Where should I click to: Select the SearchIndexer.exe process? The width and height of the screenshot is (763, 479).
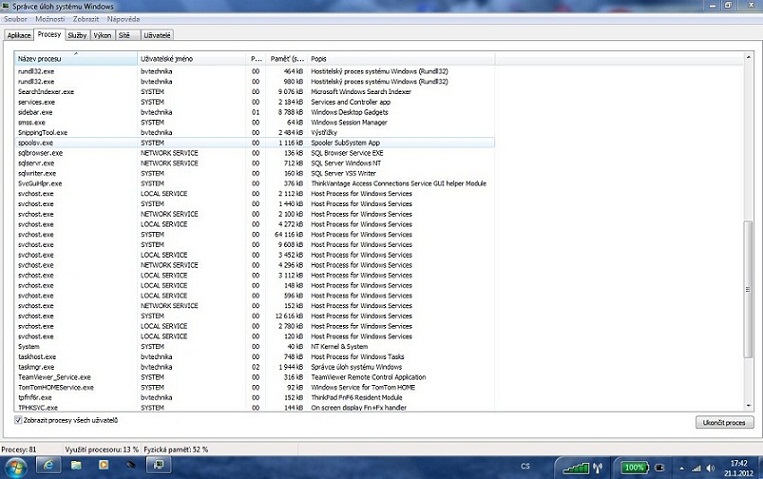pyautogui.click(x=255, y=92)
